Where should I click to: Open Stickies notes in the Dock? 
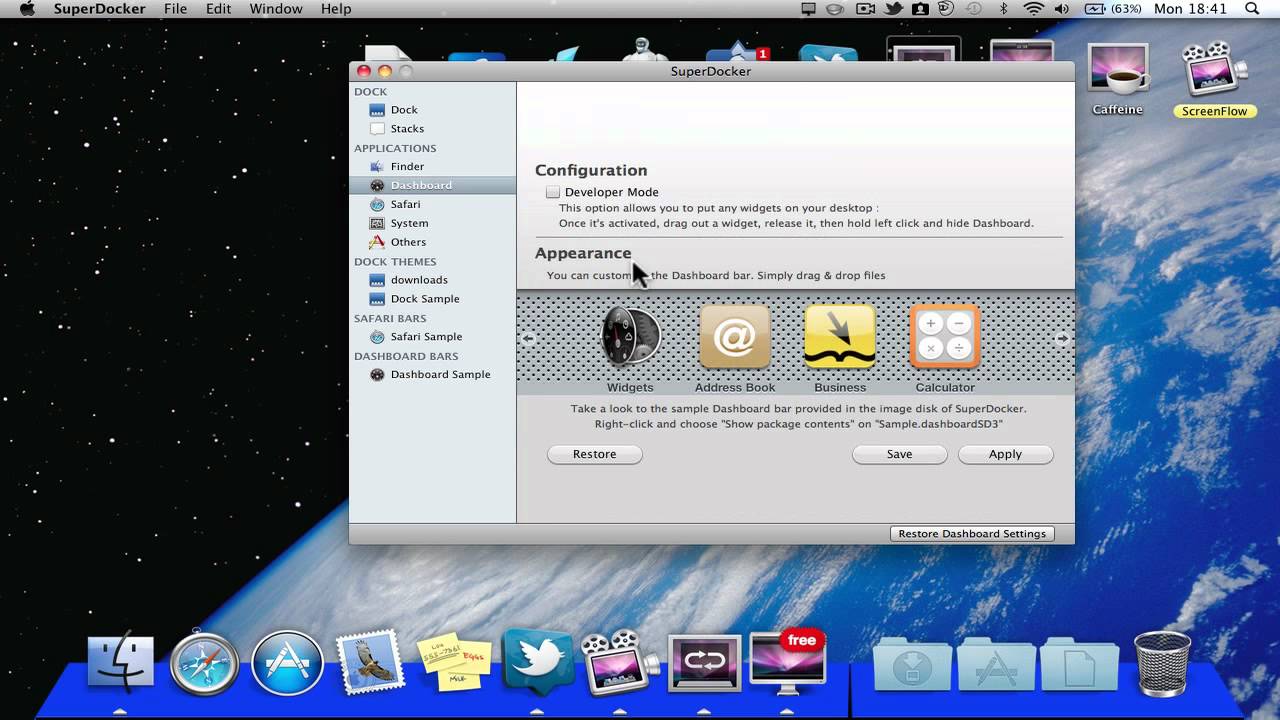454,663
